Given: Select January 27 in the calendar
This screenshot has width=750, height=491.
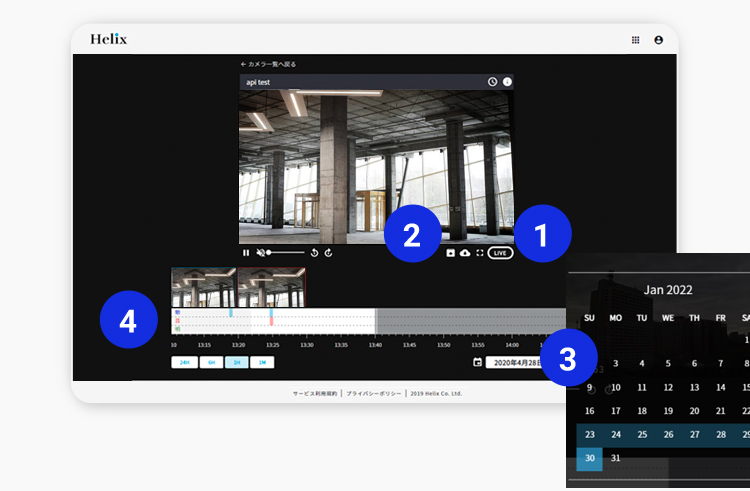Looking at the screenshot, I should 695,435.
